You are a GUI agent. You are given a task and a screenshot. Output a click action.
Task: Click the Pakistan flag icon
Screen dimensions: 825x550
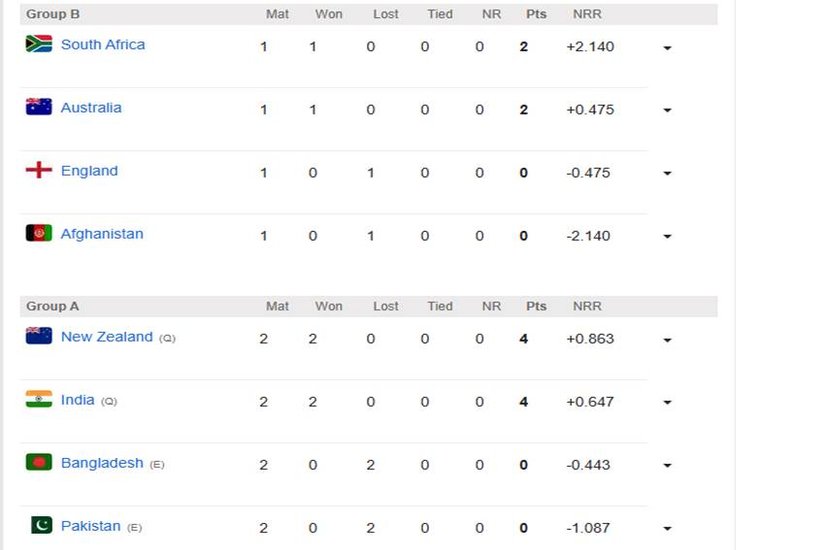pyautogui.click(x=42, y=525)
